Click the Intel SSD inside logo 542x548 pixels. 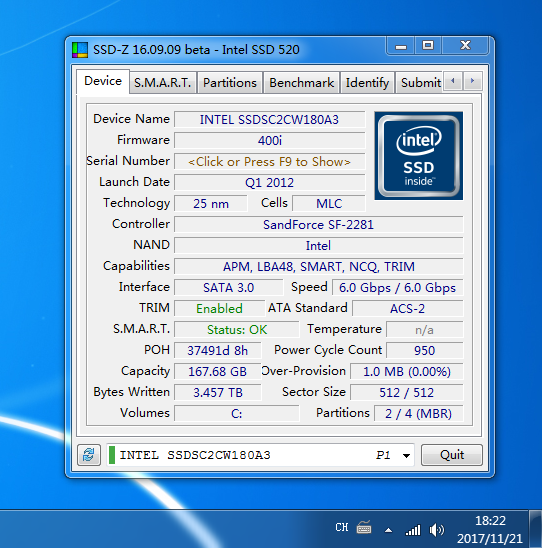tap(419, 156)
